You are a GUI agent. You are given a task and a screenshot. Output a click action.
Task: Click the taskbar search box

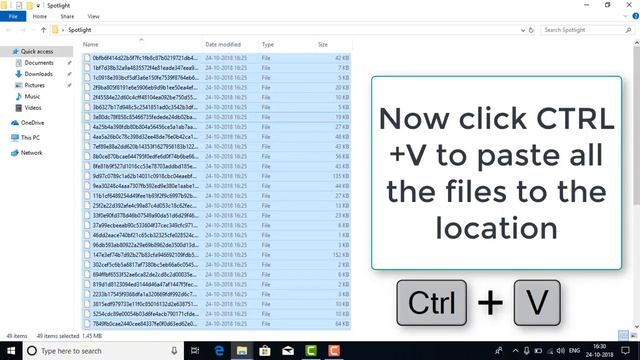pyautogui.click(x=103, y=351)
